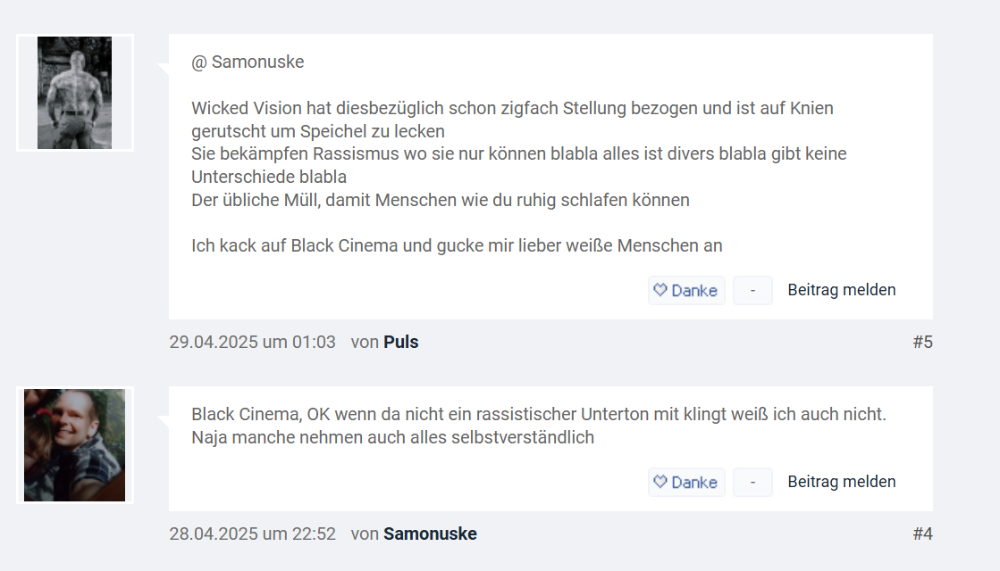
Task: Click the line 'Ich kack auf Black Cinema'
Action: (x=456, y=245)
